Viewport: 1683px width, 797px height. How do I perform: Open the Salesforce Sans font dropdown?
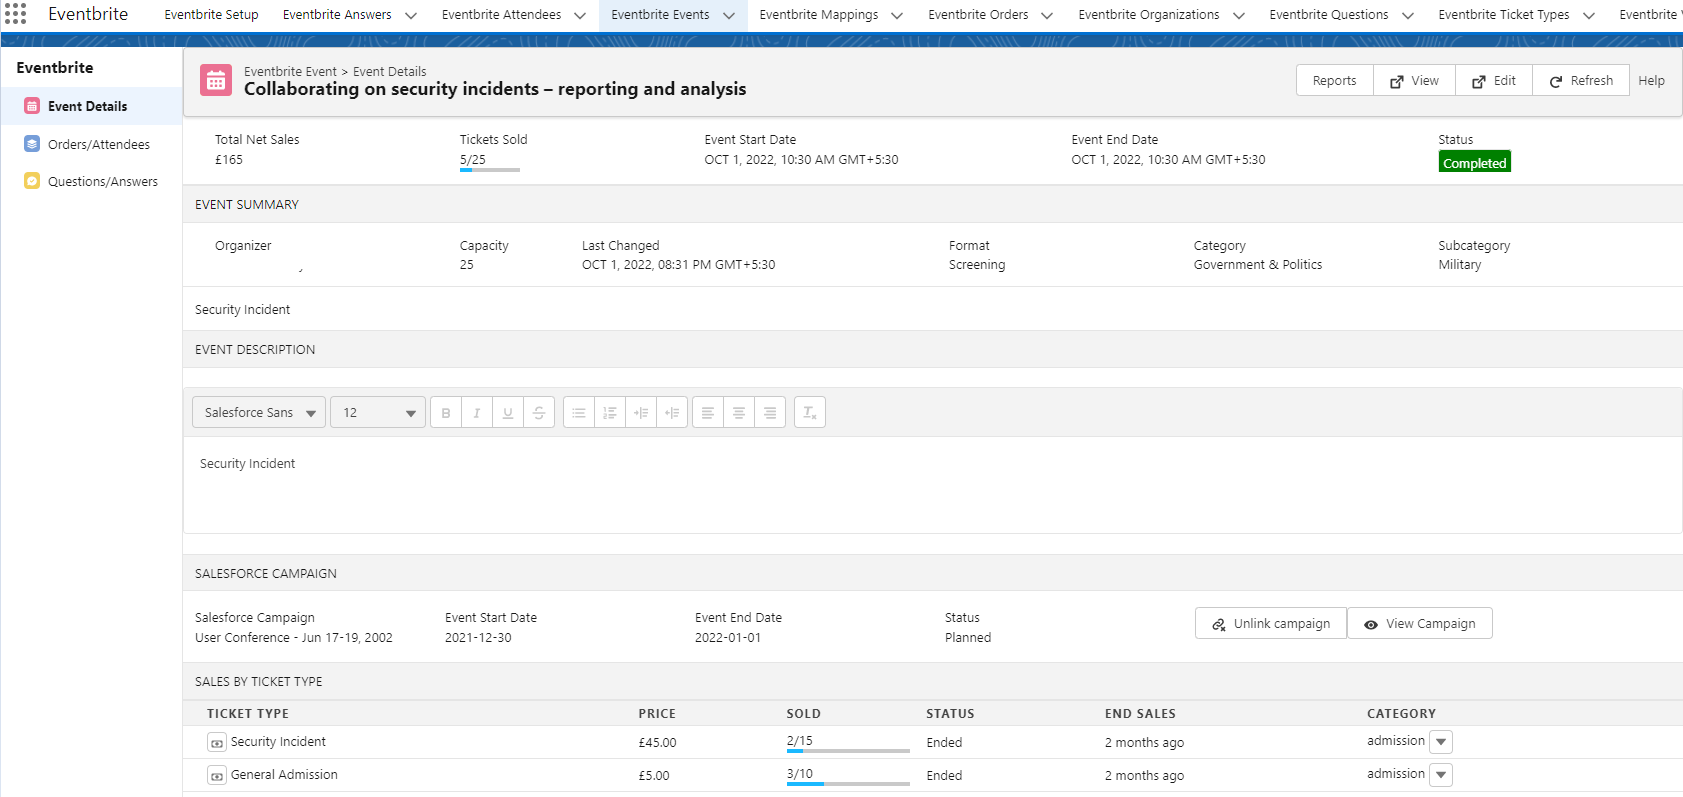pyautogui.click(x=259, y=412)
